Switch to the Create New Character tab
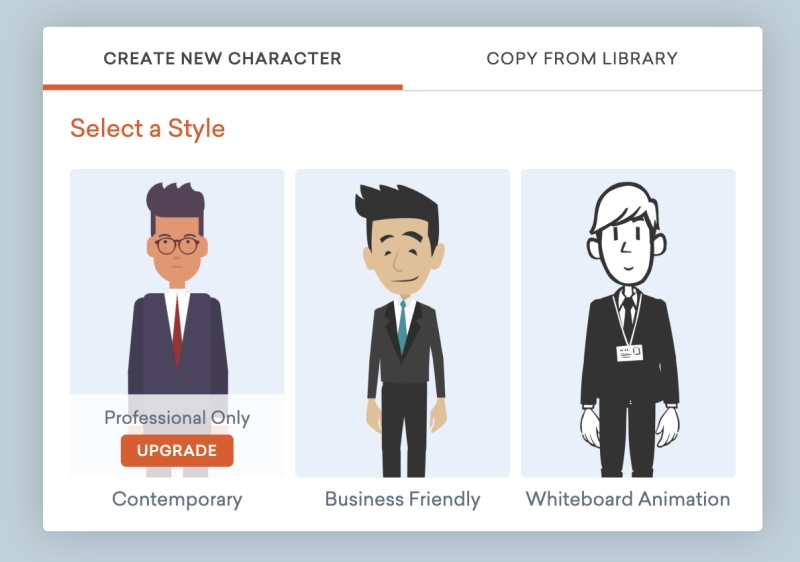The width and height of the screenshot is (800, 562). [222, 58]
